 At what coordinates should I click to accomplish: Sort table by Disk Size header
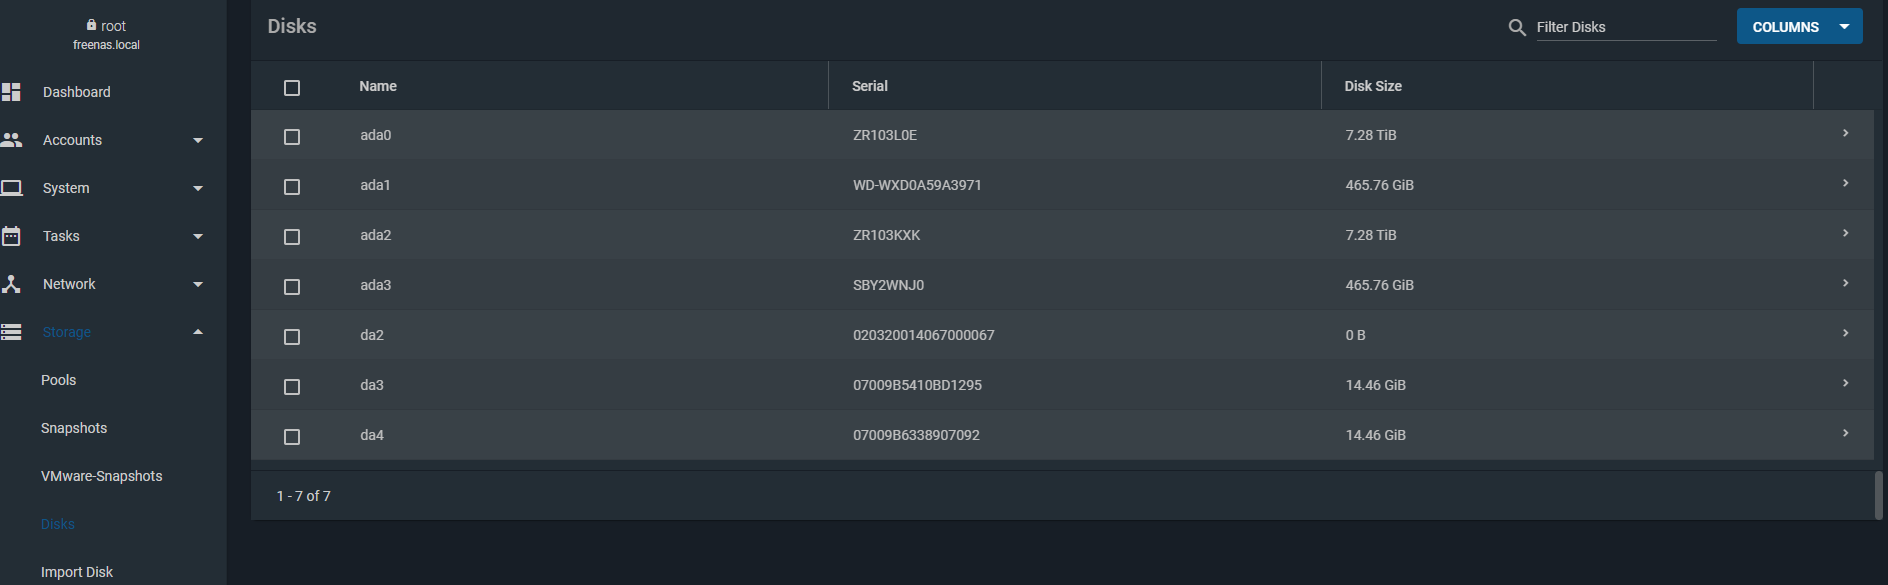pyautogui.click(x=1373, y=86)
